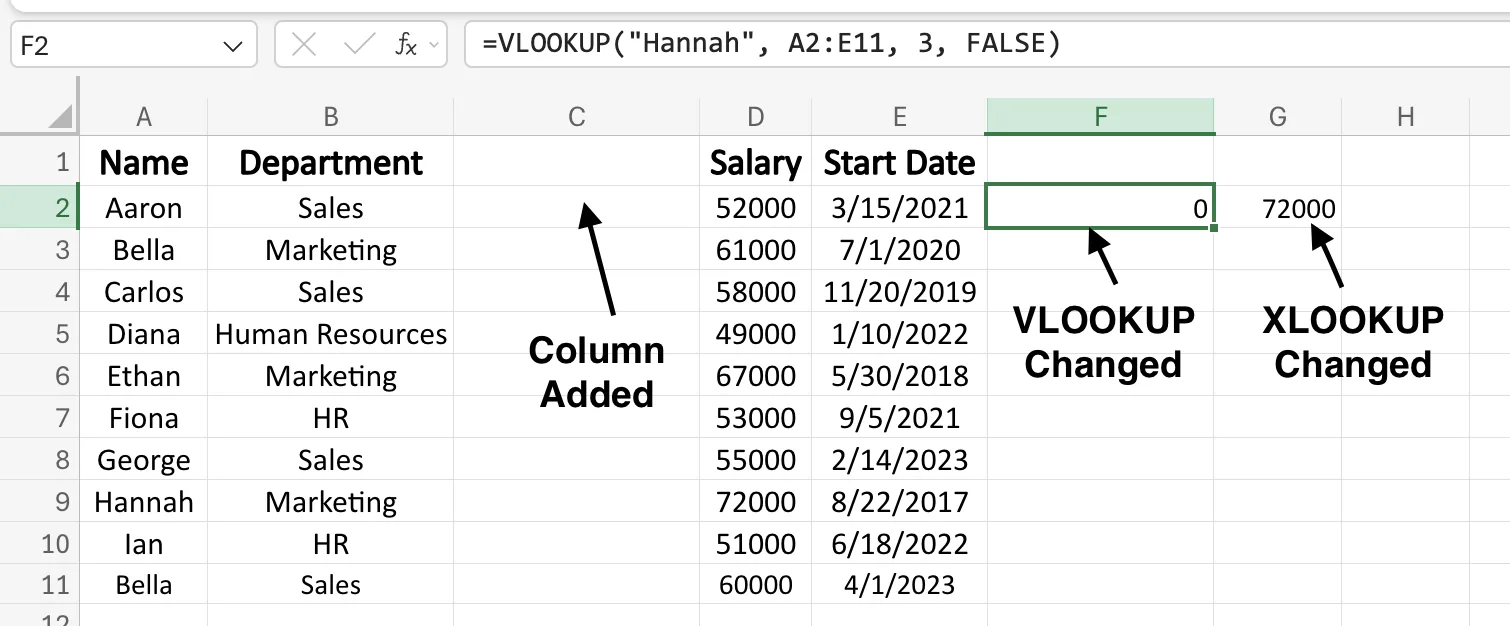
Task: Click the Select All corner triangle
Action: (x=62, y=118)
